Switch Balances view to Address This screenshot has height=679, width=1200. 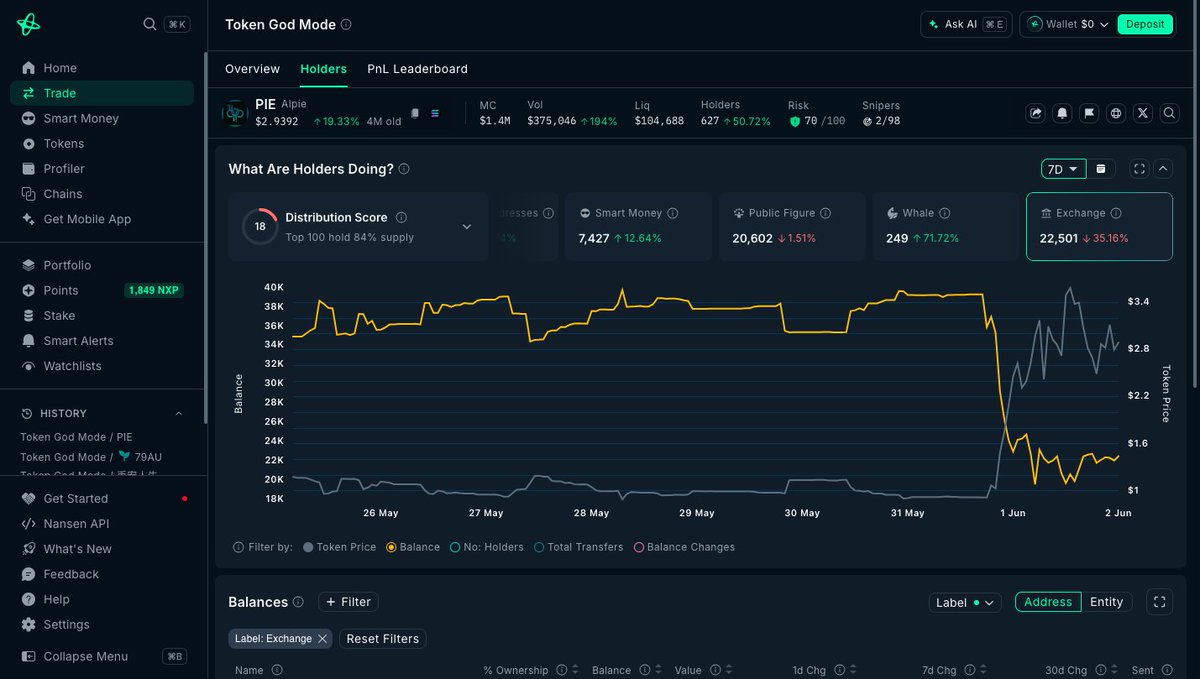(1048, 602)
